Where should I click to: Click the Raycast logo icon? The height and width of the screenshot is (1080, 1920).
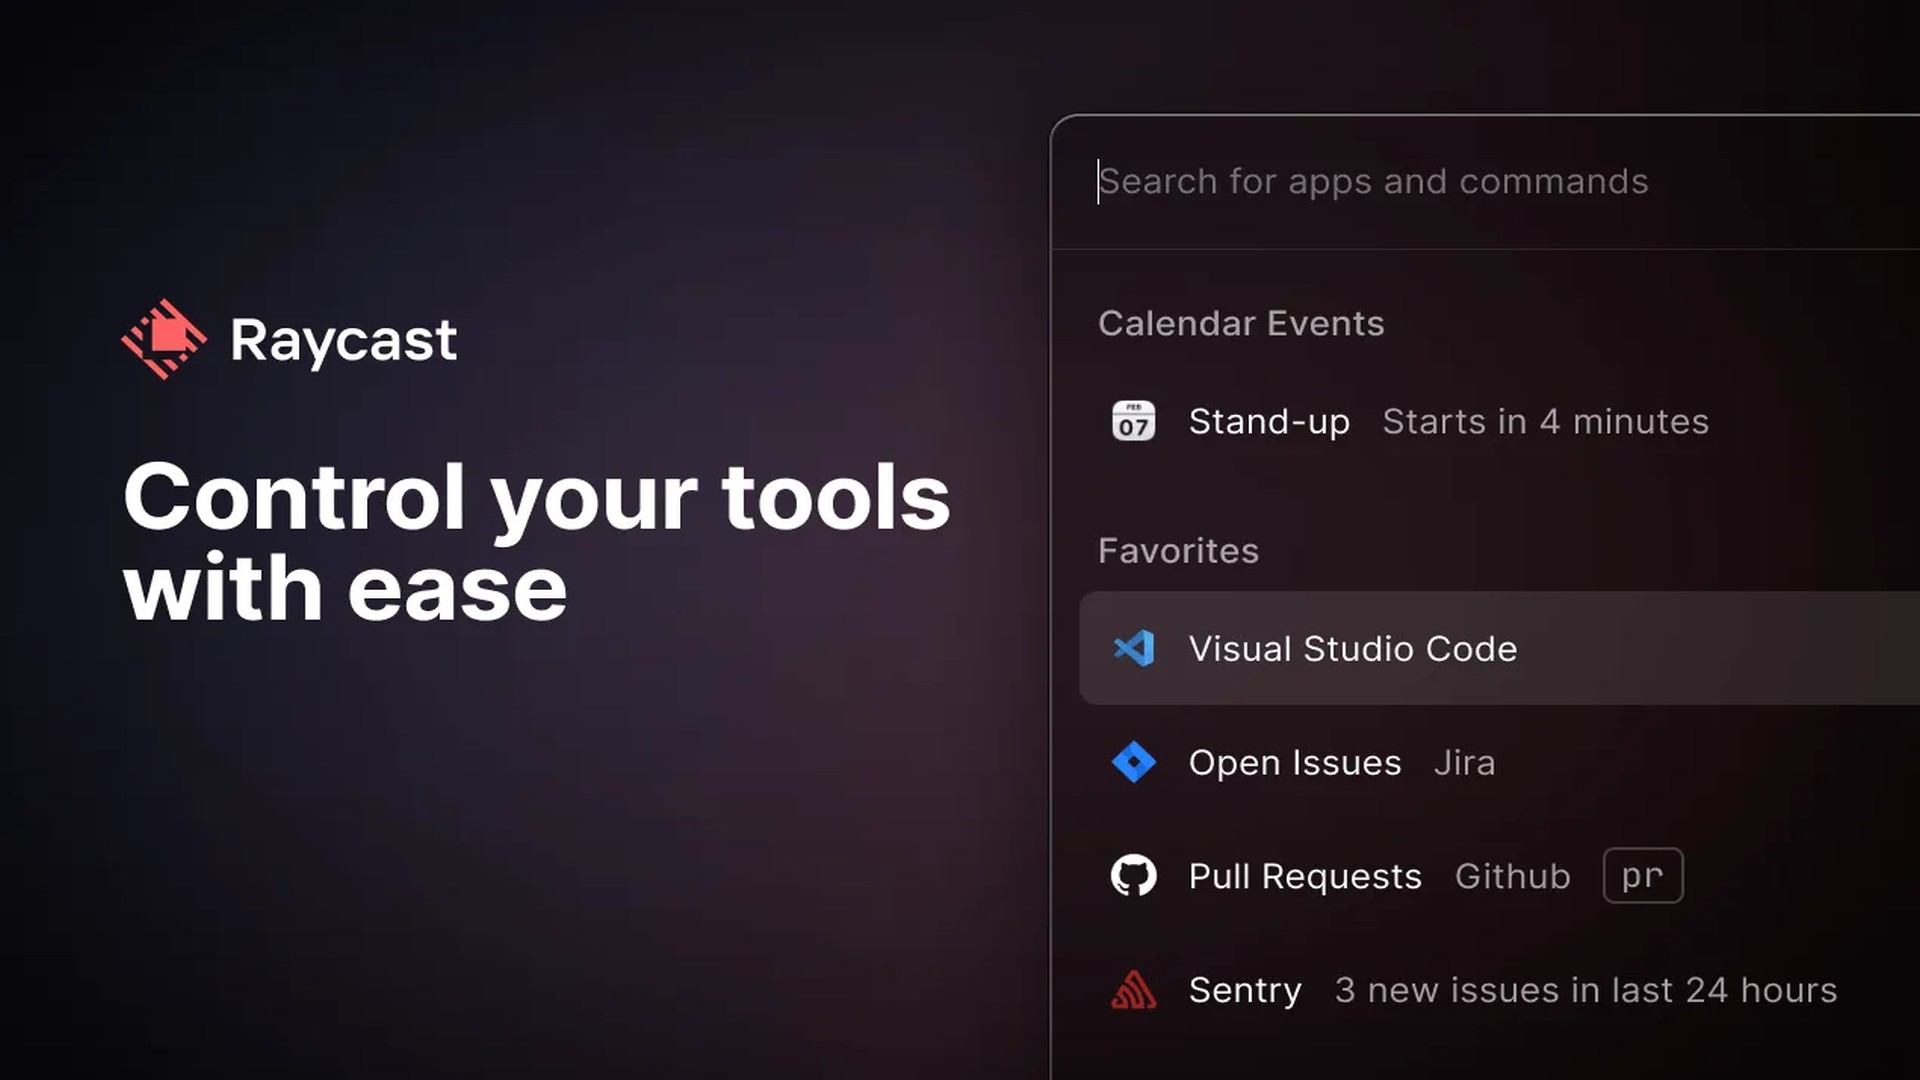164,339
